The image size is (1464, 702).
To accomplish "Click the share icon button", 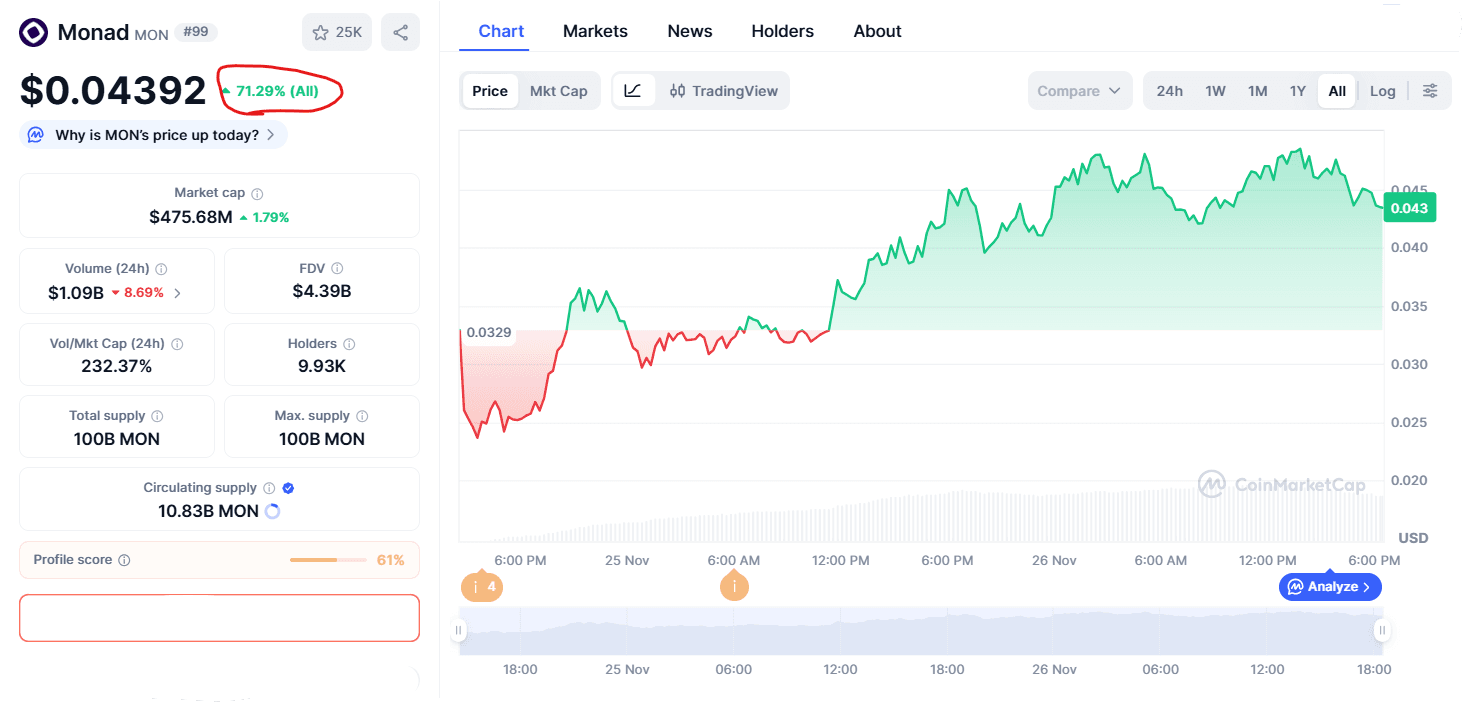I will [400, 32].
